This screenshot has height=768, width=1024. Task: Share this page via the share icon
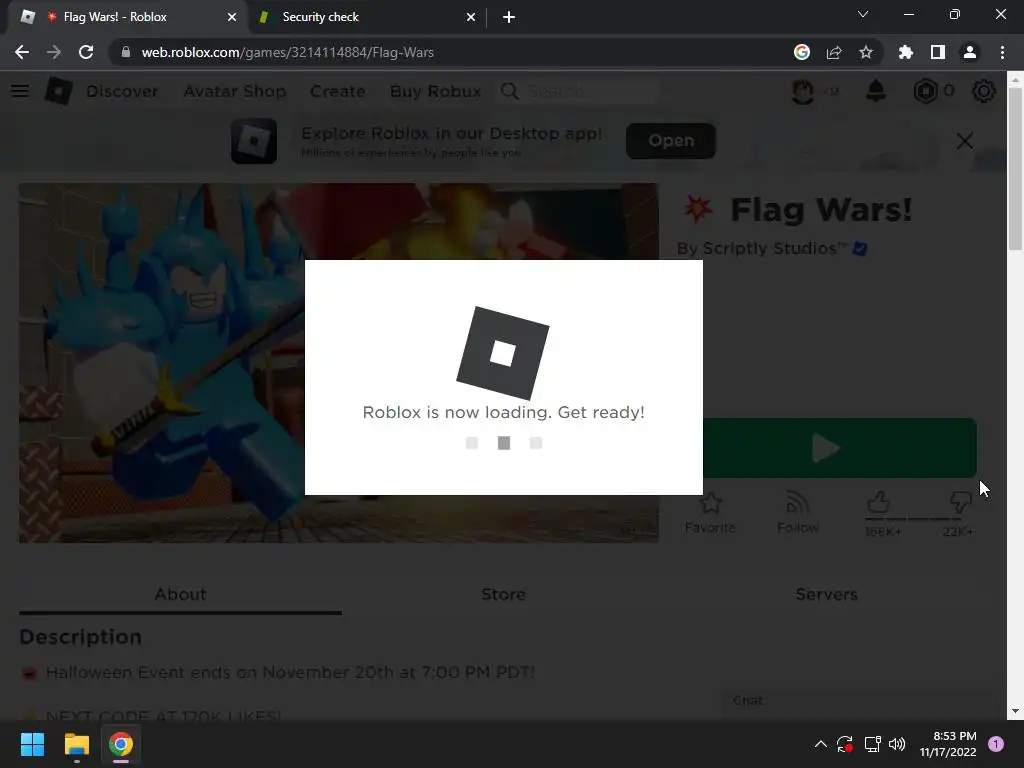(834, 52)
